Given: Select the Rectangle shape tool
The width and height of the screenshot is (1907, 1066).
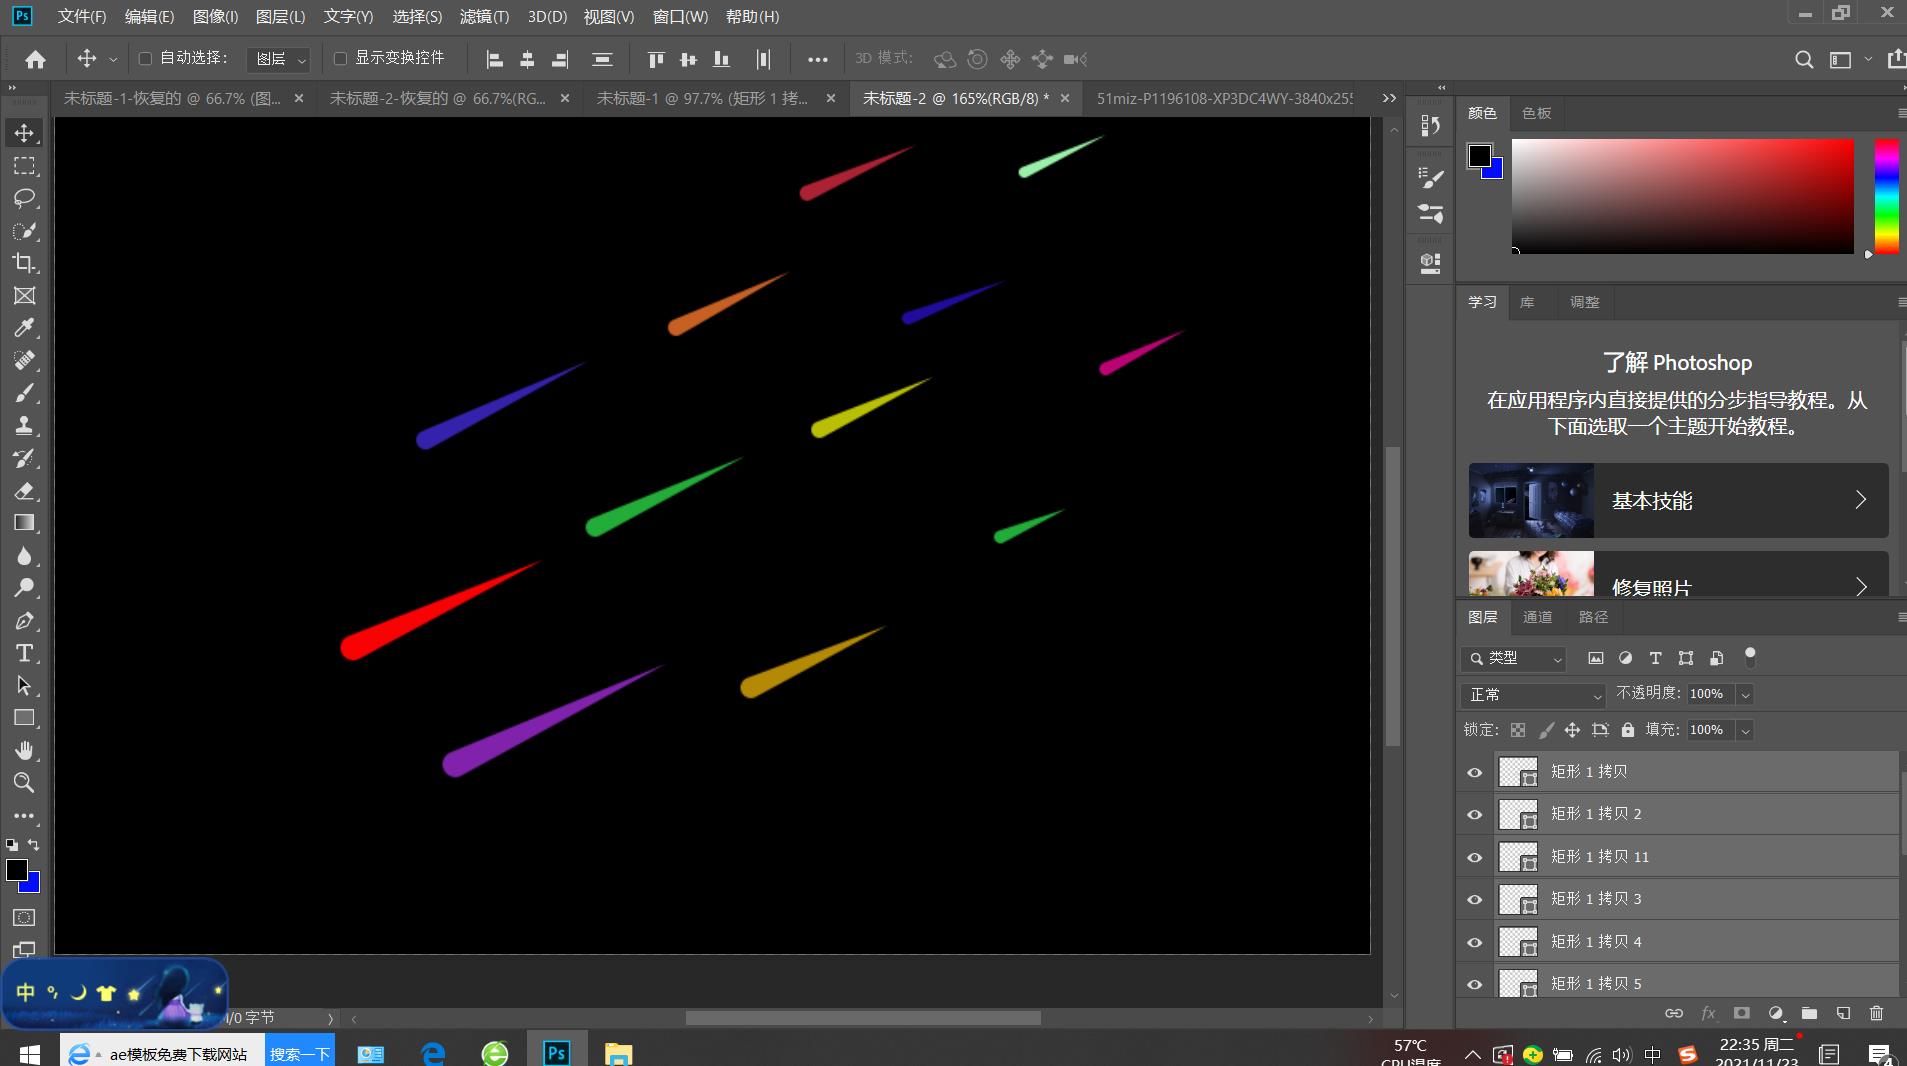Looking at the screenshot, I should pyautogui.click(x=24, y=718).
